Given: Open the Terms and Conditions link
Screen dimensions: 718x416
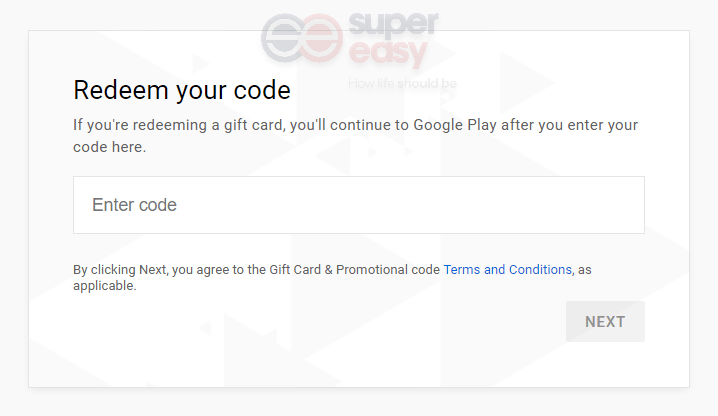Looking at the screenshot, I should pos(507,269).
